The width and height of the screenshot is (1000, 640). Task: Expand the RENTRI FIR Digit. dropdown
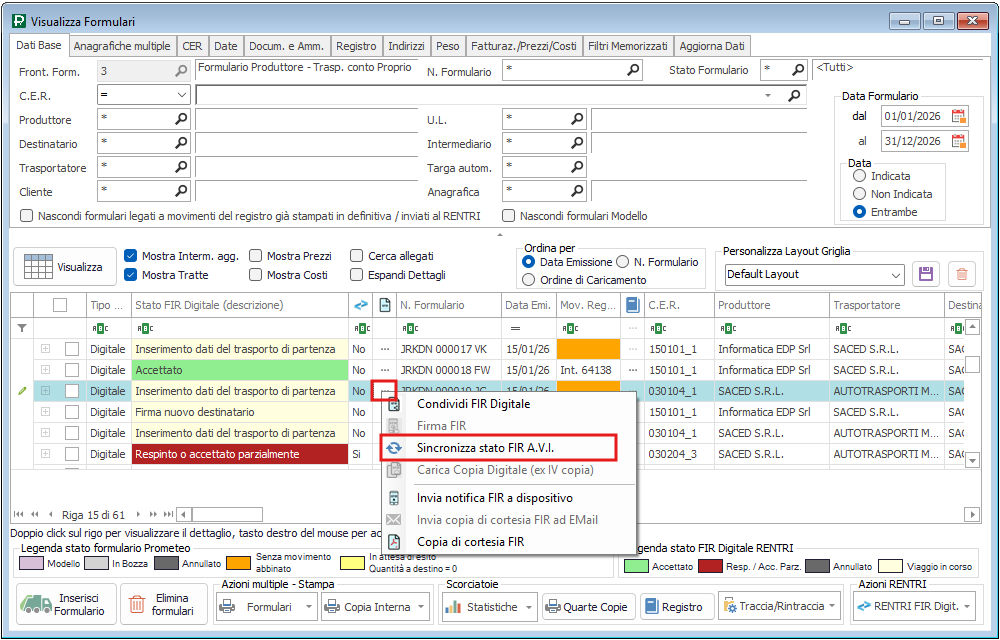(967, 606)
